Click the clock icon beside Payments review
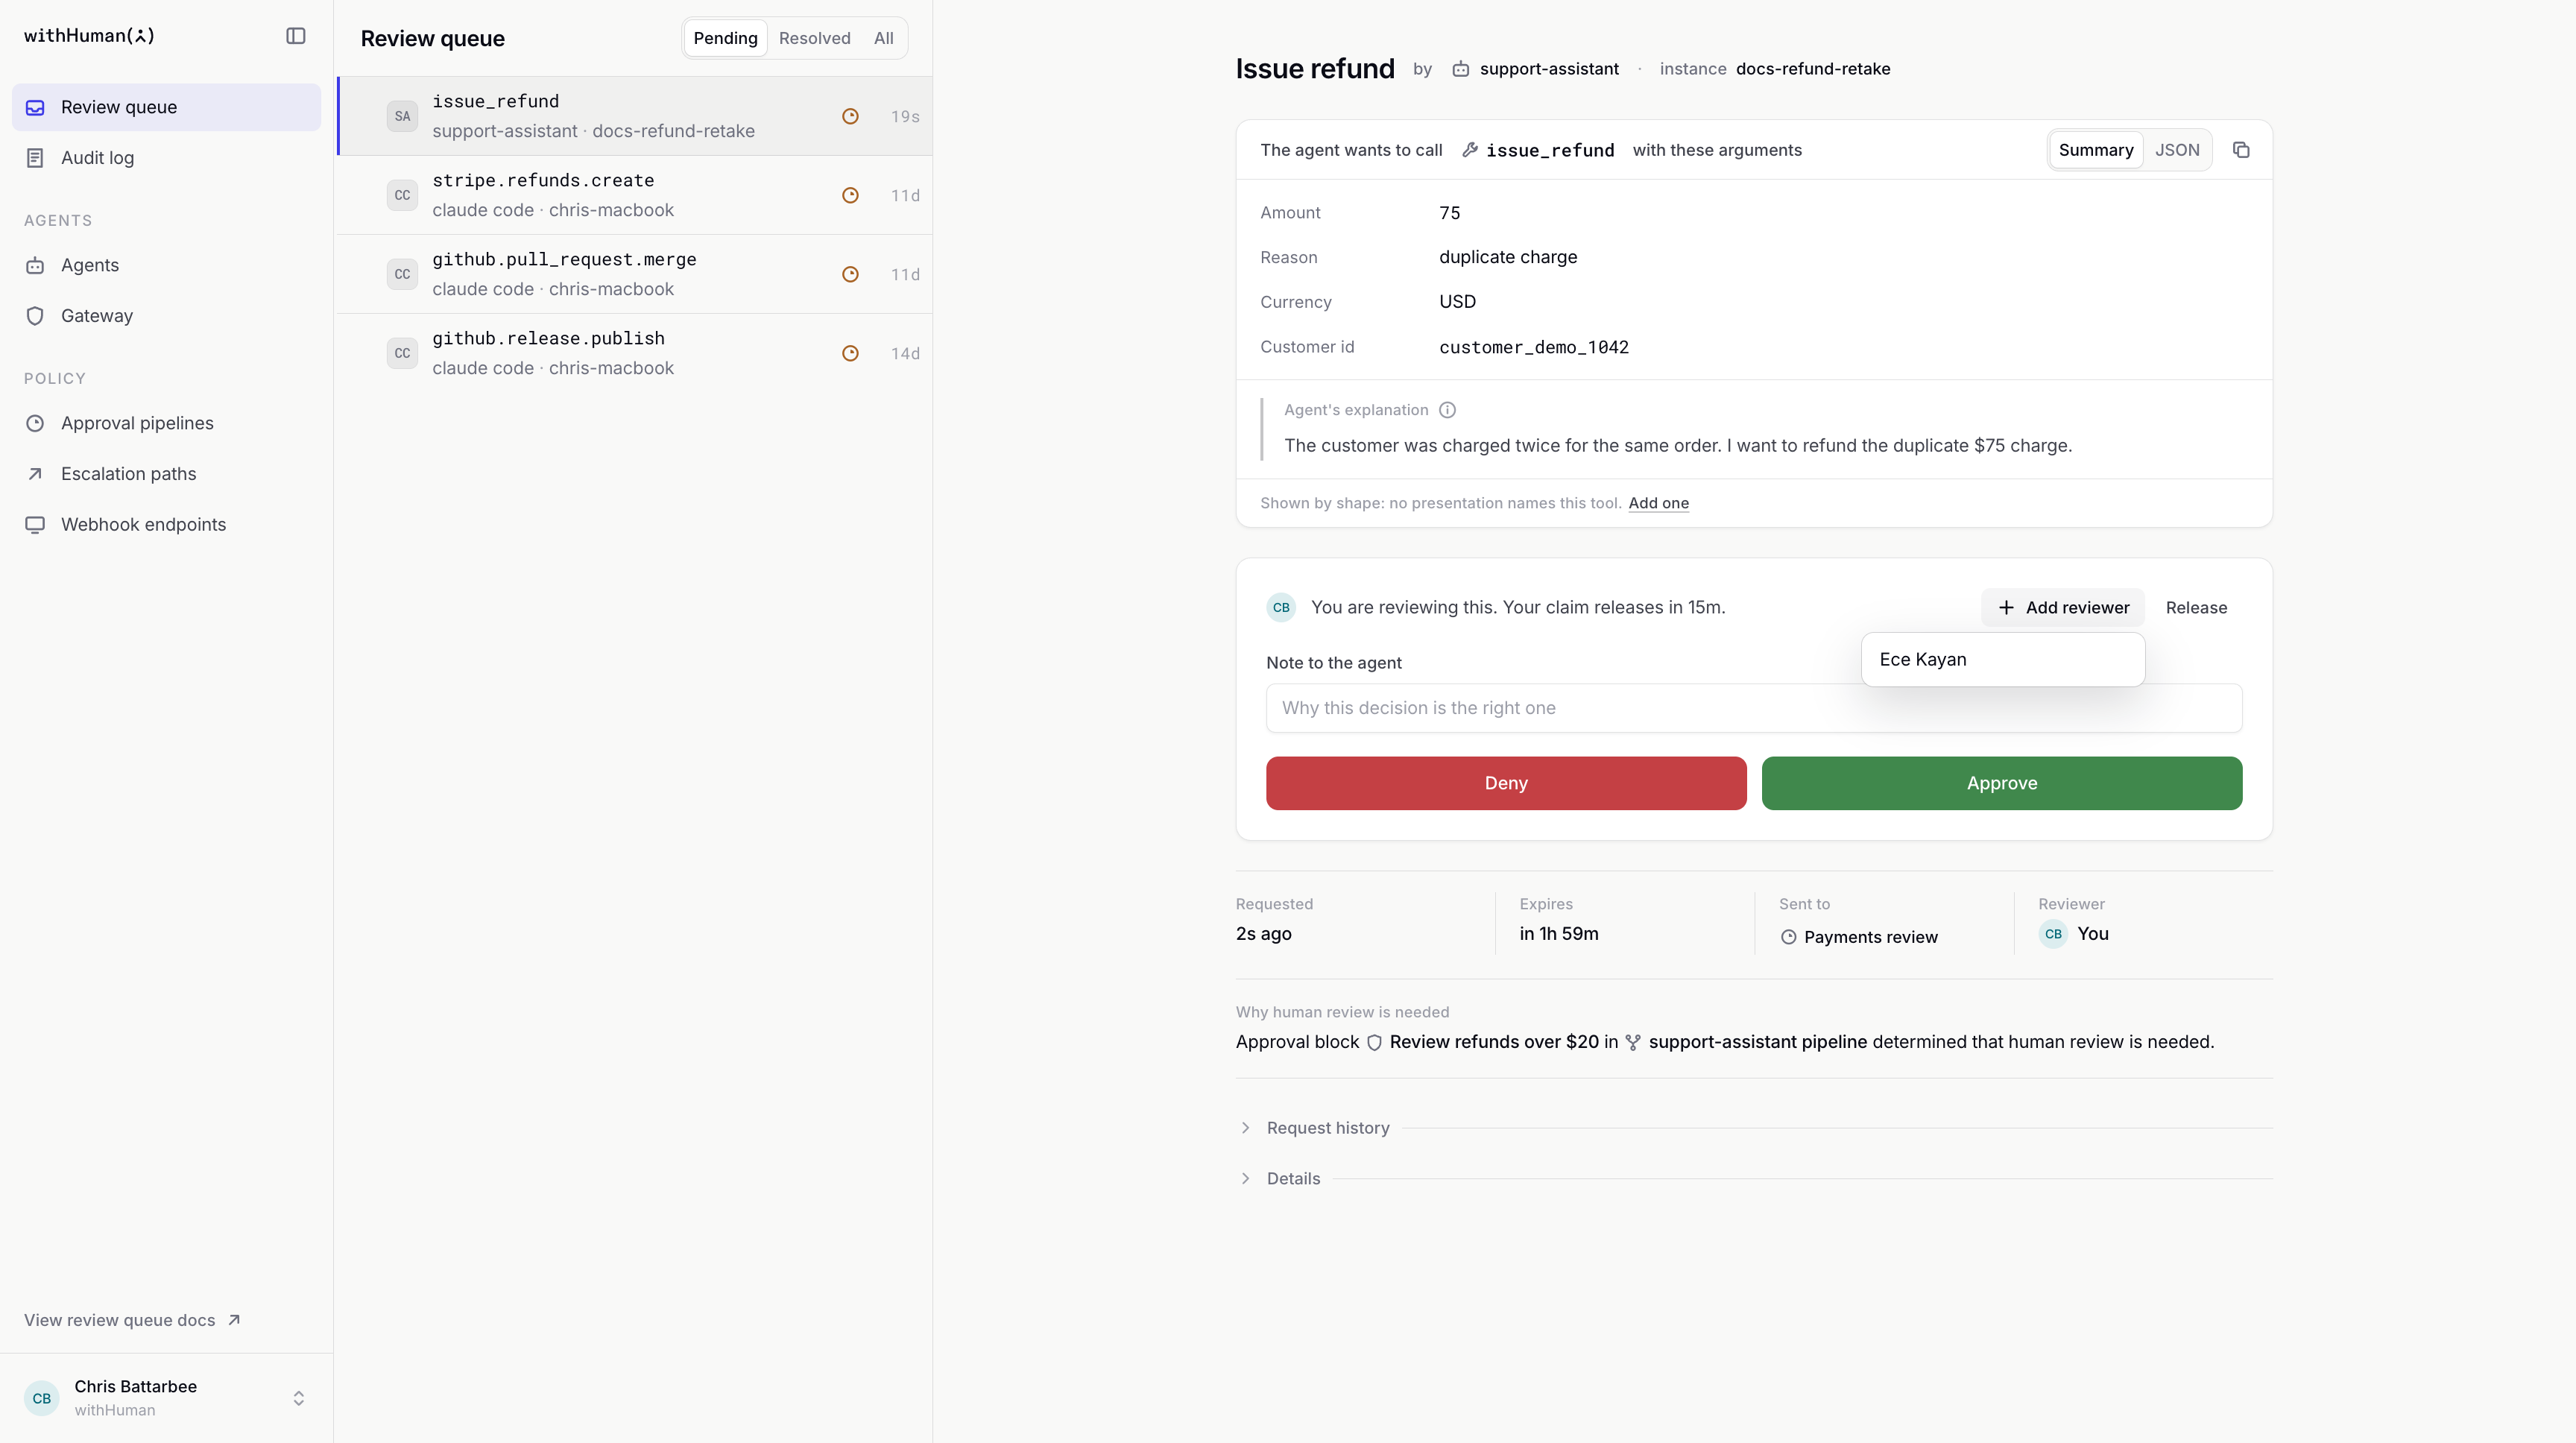2576x1443 pixels. tap(1788, 937)
